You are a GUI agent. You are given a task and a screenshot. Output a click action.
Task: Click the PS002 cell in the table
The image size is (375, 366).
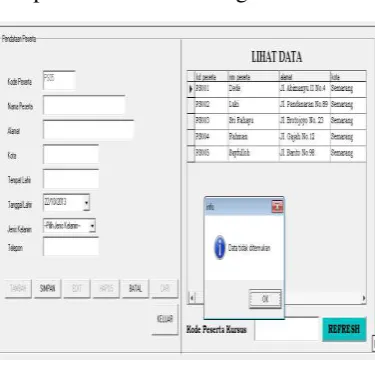coord(211,105)
